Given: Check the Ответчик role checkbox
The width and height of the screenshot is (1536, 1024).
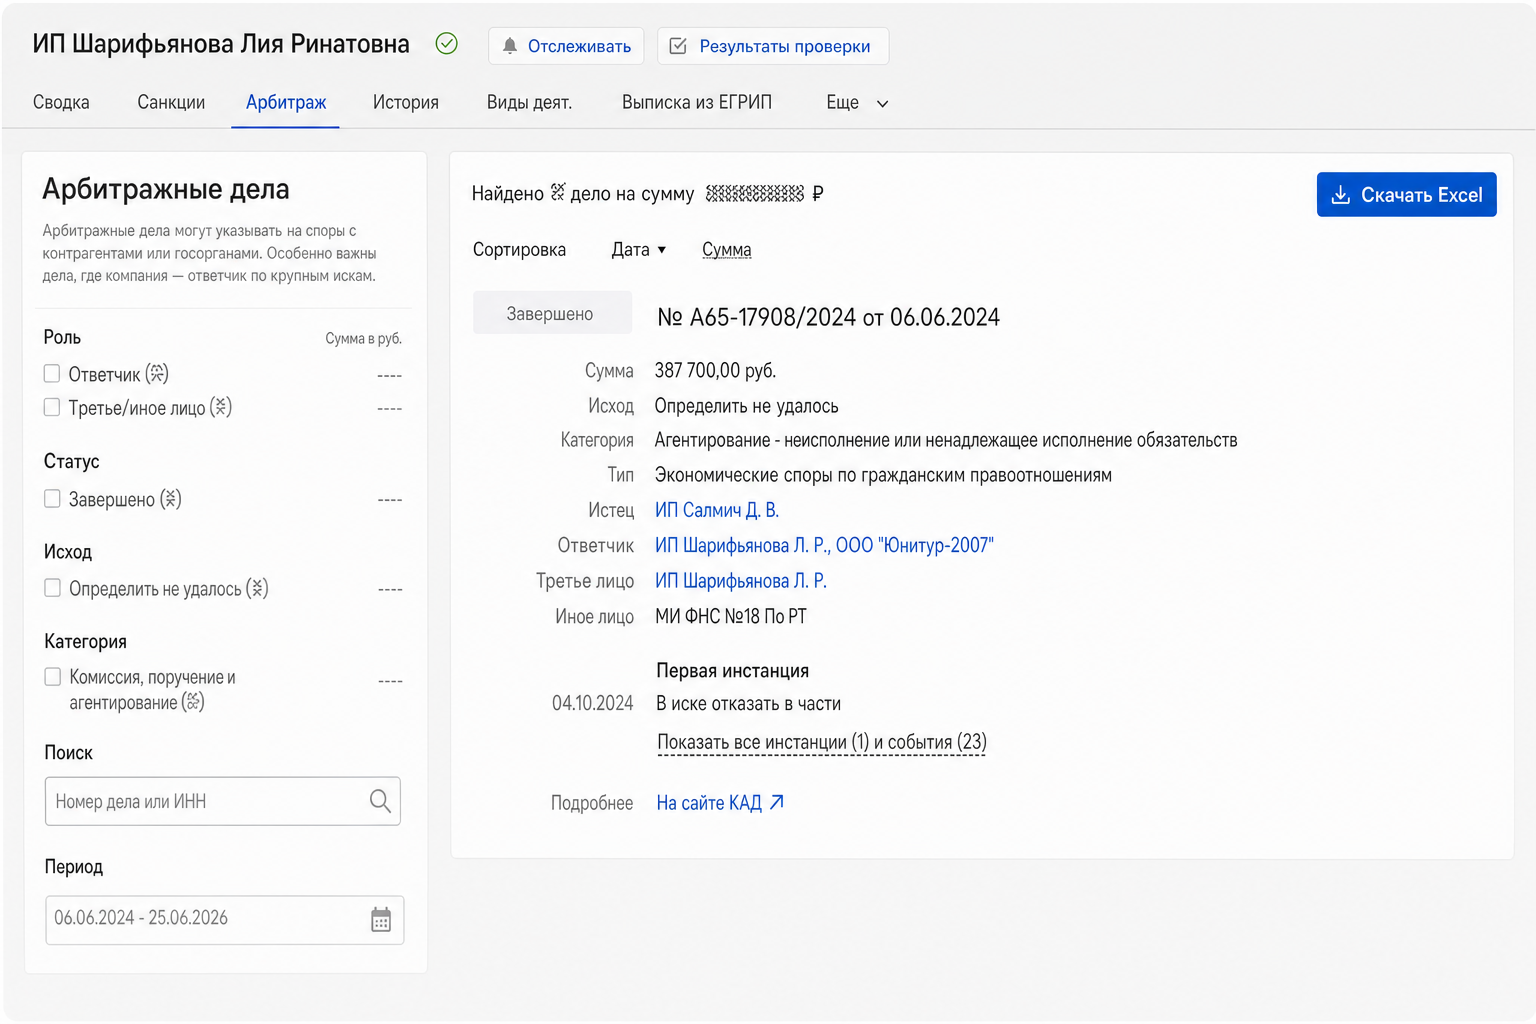Looking at the screenshot, I should (x=52, y=374).
